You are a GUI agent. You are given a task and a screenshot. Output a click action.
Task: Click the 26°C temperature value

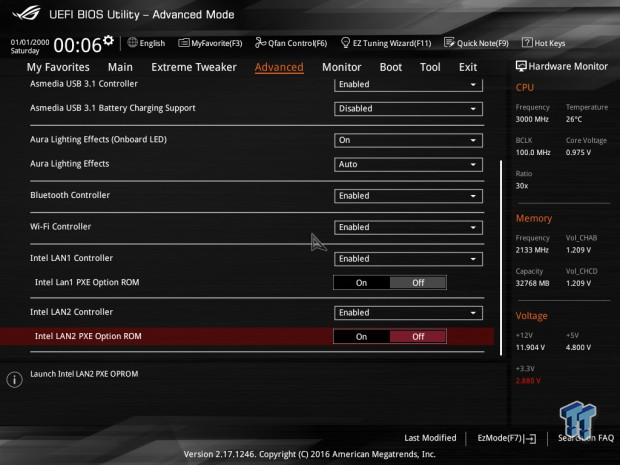574,119
